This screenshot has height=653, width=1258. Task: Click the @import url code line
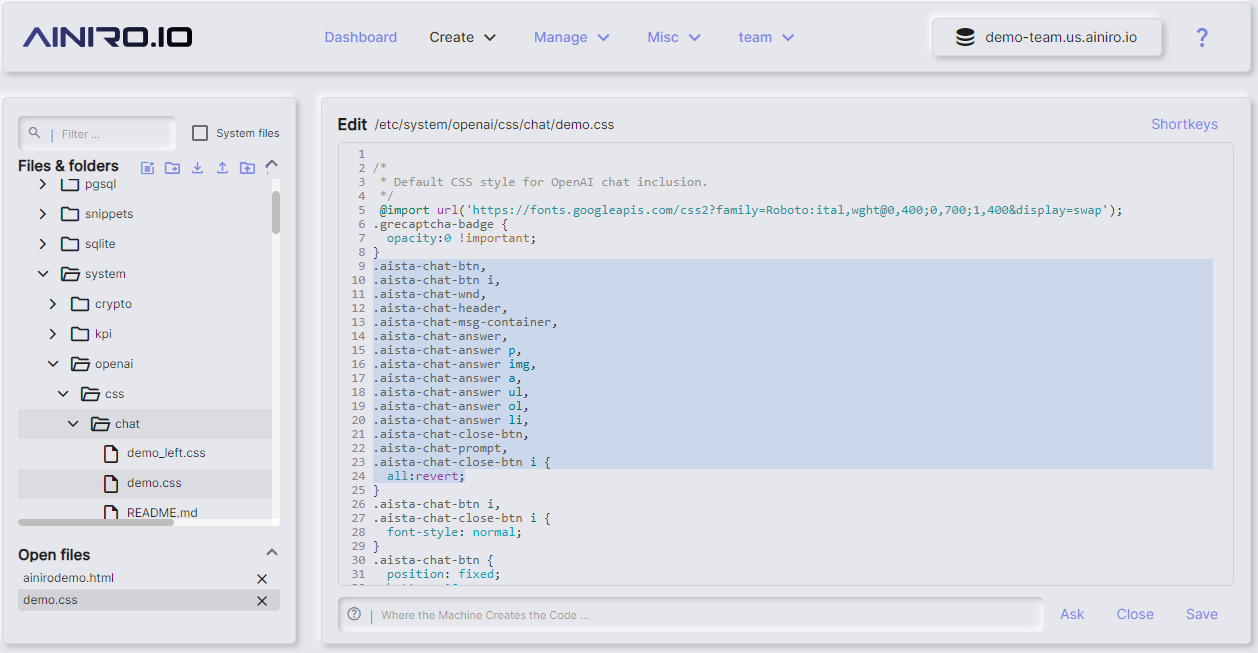[751, 210]
